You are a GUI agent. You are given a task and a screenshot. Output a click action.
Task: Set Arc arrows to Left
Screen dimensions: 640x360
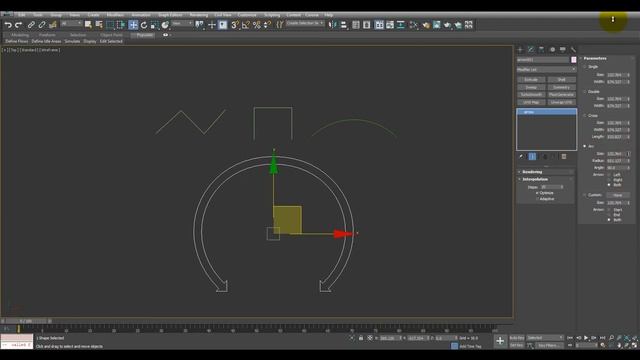(609, 175)
